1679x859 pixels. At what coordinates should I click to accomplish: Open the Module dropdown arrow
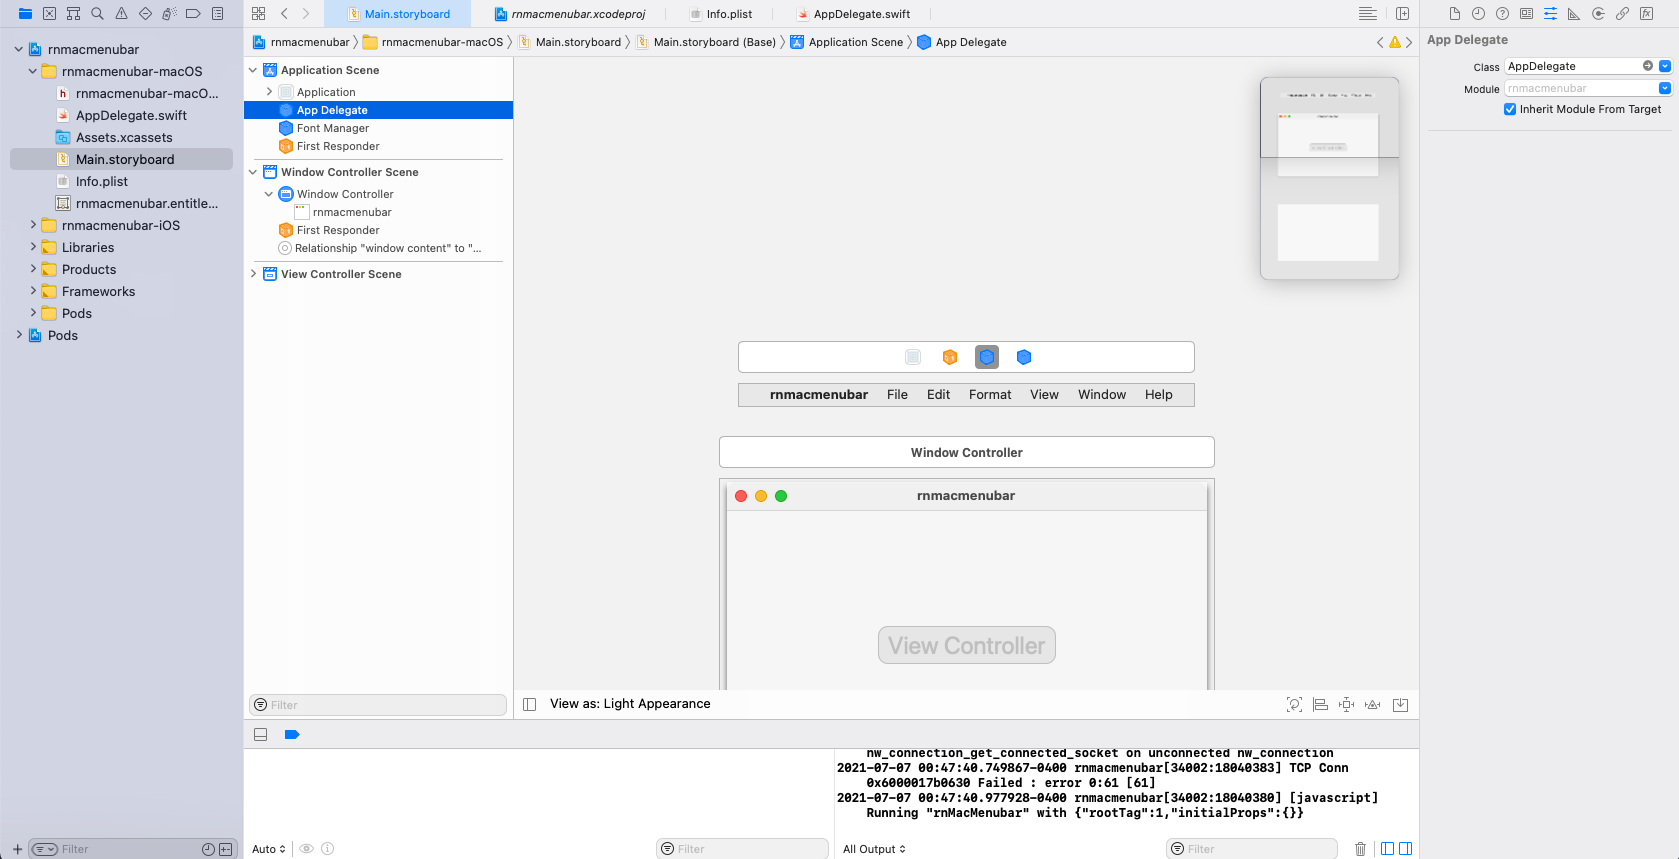[1665, 88]
